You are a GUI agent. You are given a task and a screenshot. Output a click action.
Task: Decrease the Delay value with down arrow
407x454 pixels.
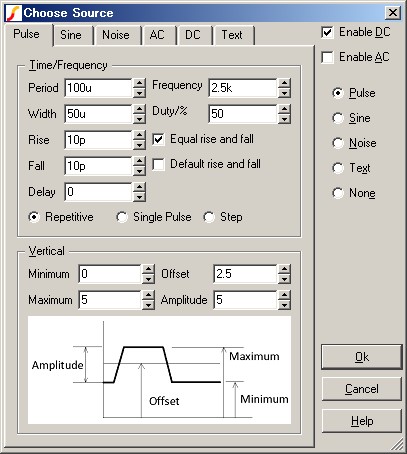139,197
